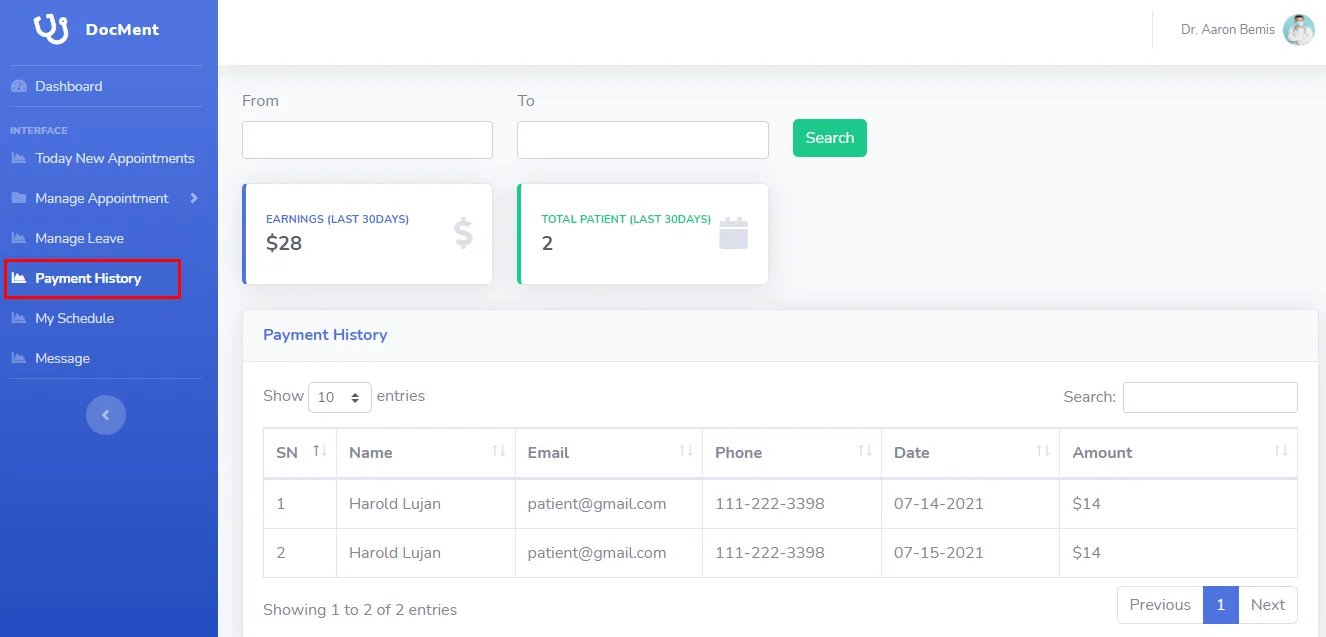Open the Show entries count dropdown

(340, 397)
